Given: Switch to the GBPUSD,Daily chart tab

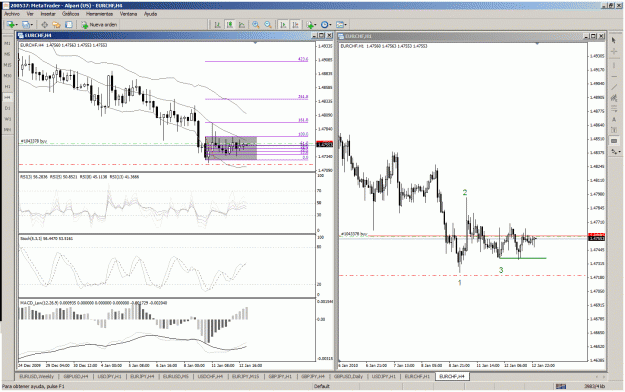Looking at the screenshot, I should click(348, 376).
